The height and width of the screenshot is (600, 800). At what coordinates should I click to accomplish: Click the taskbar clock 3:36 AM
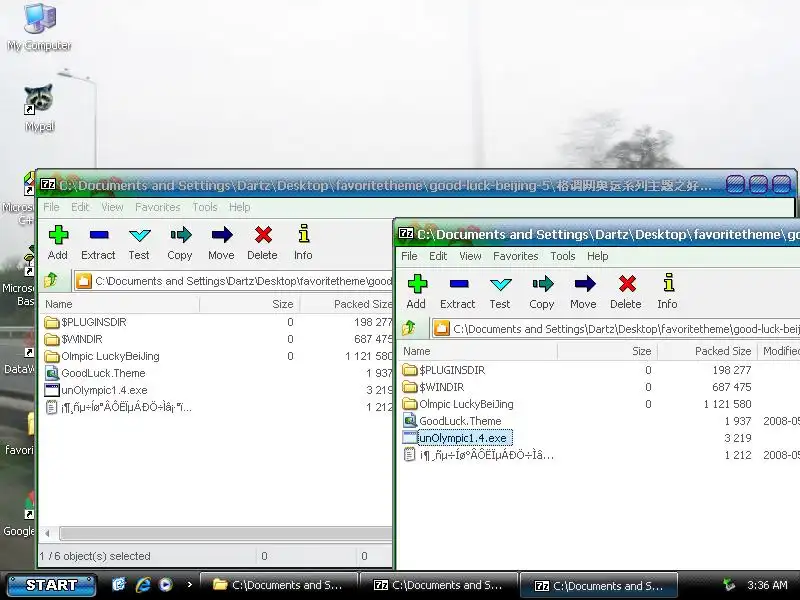point(767,585)
